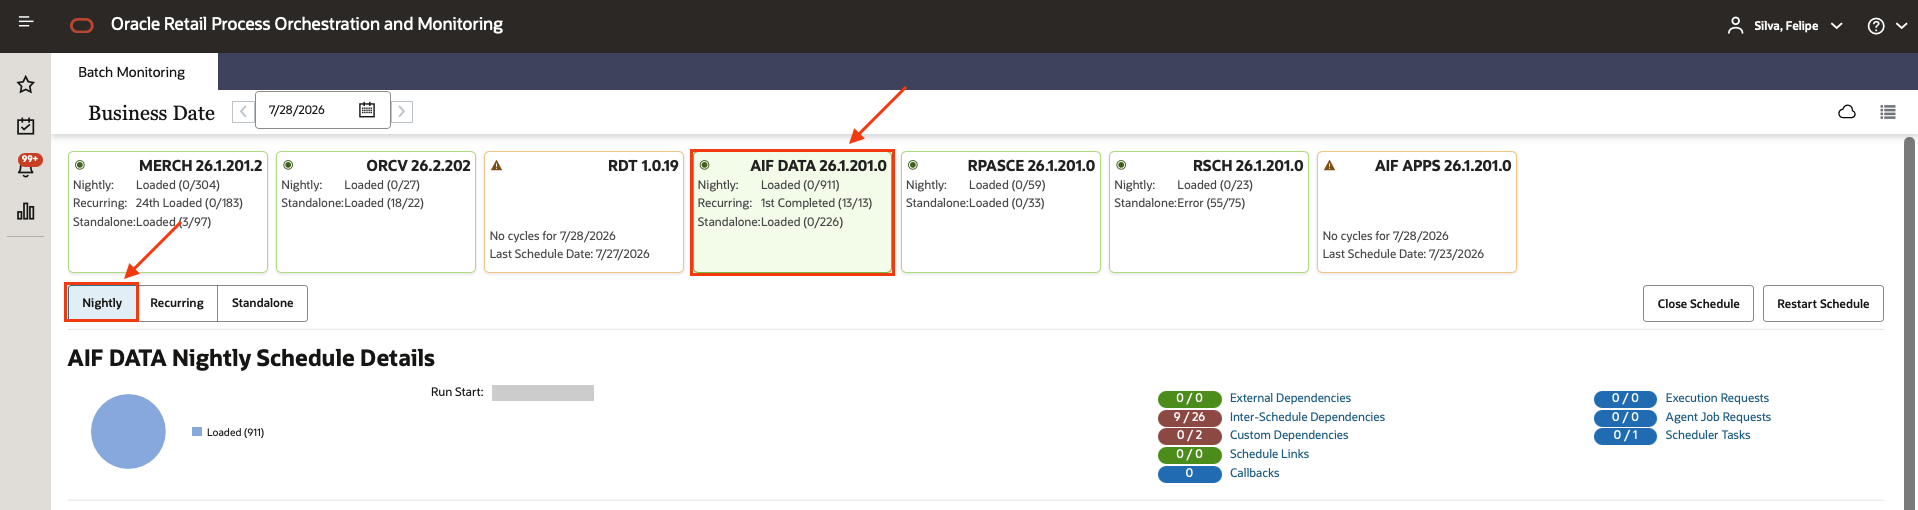The height and width of the screenshot is (510, 1918).
Task: Select the RPASCE 26.1.201.0 schedule tile
Action: (x=1001, y=212)
